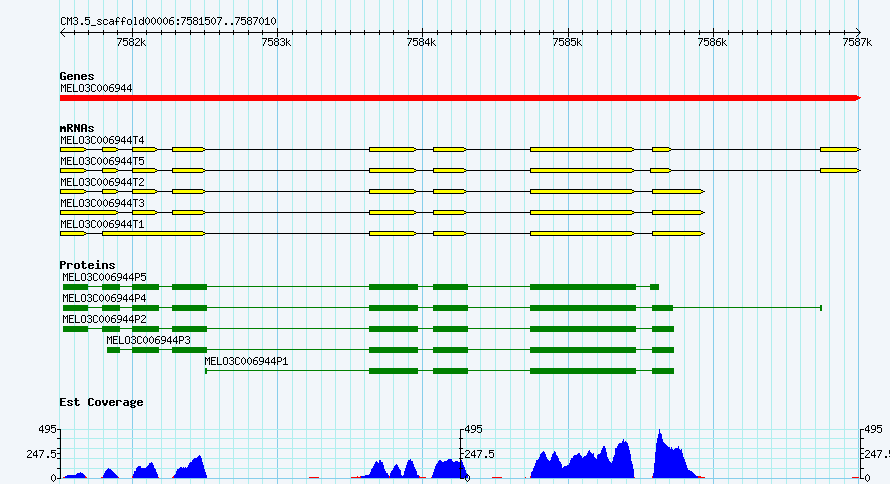Click the middle axis 495 coverage label
The width and height of the screenshot is (890, 484).
pos(473,430)
